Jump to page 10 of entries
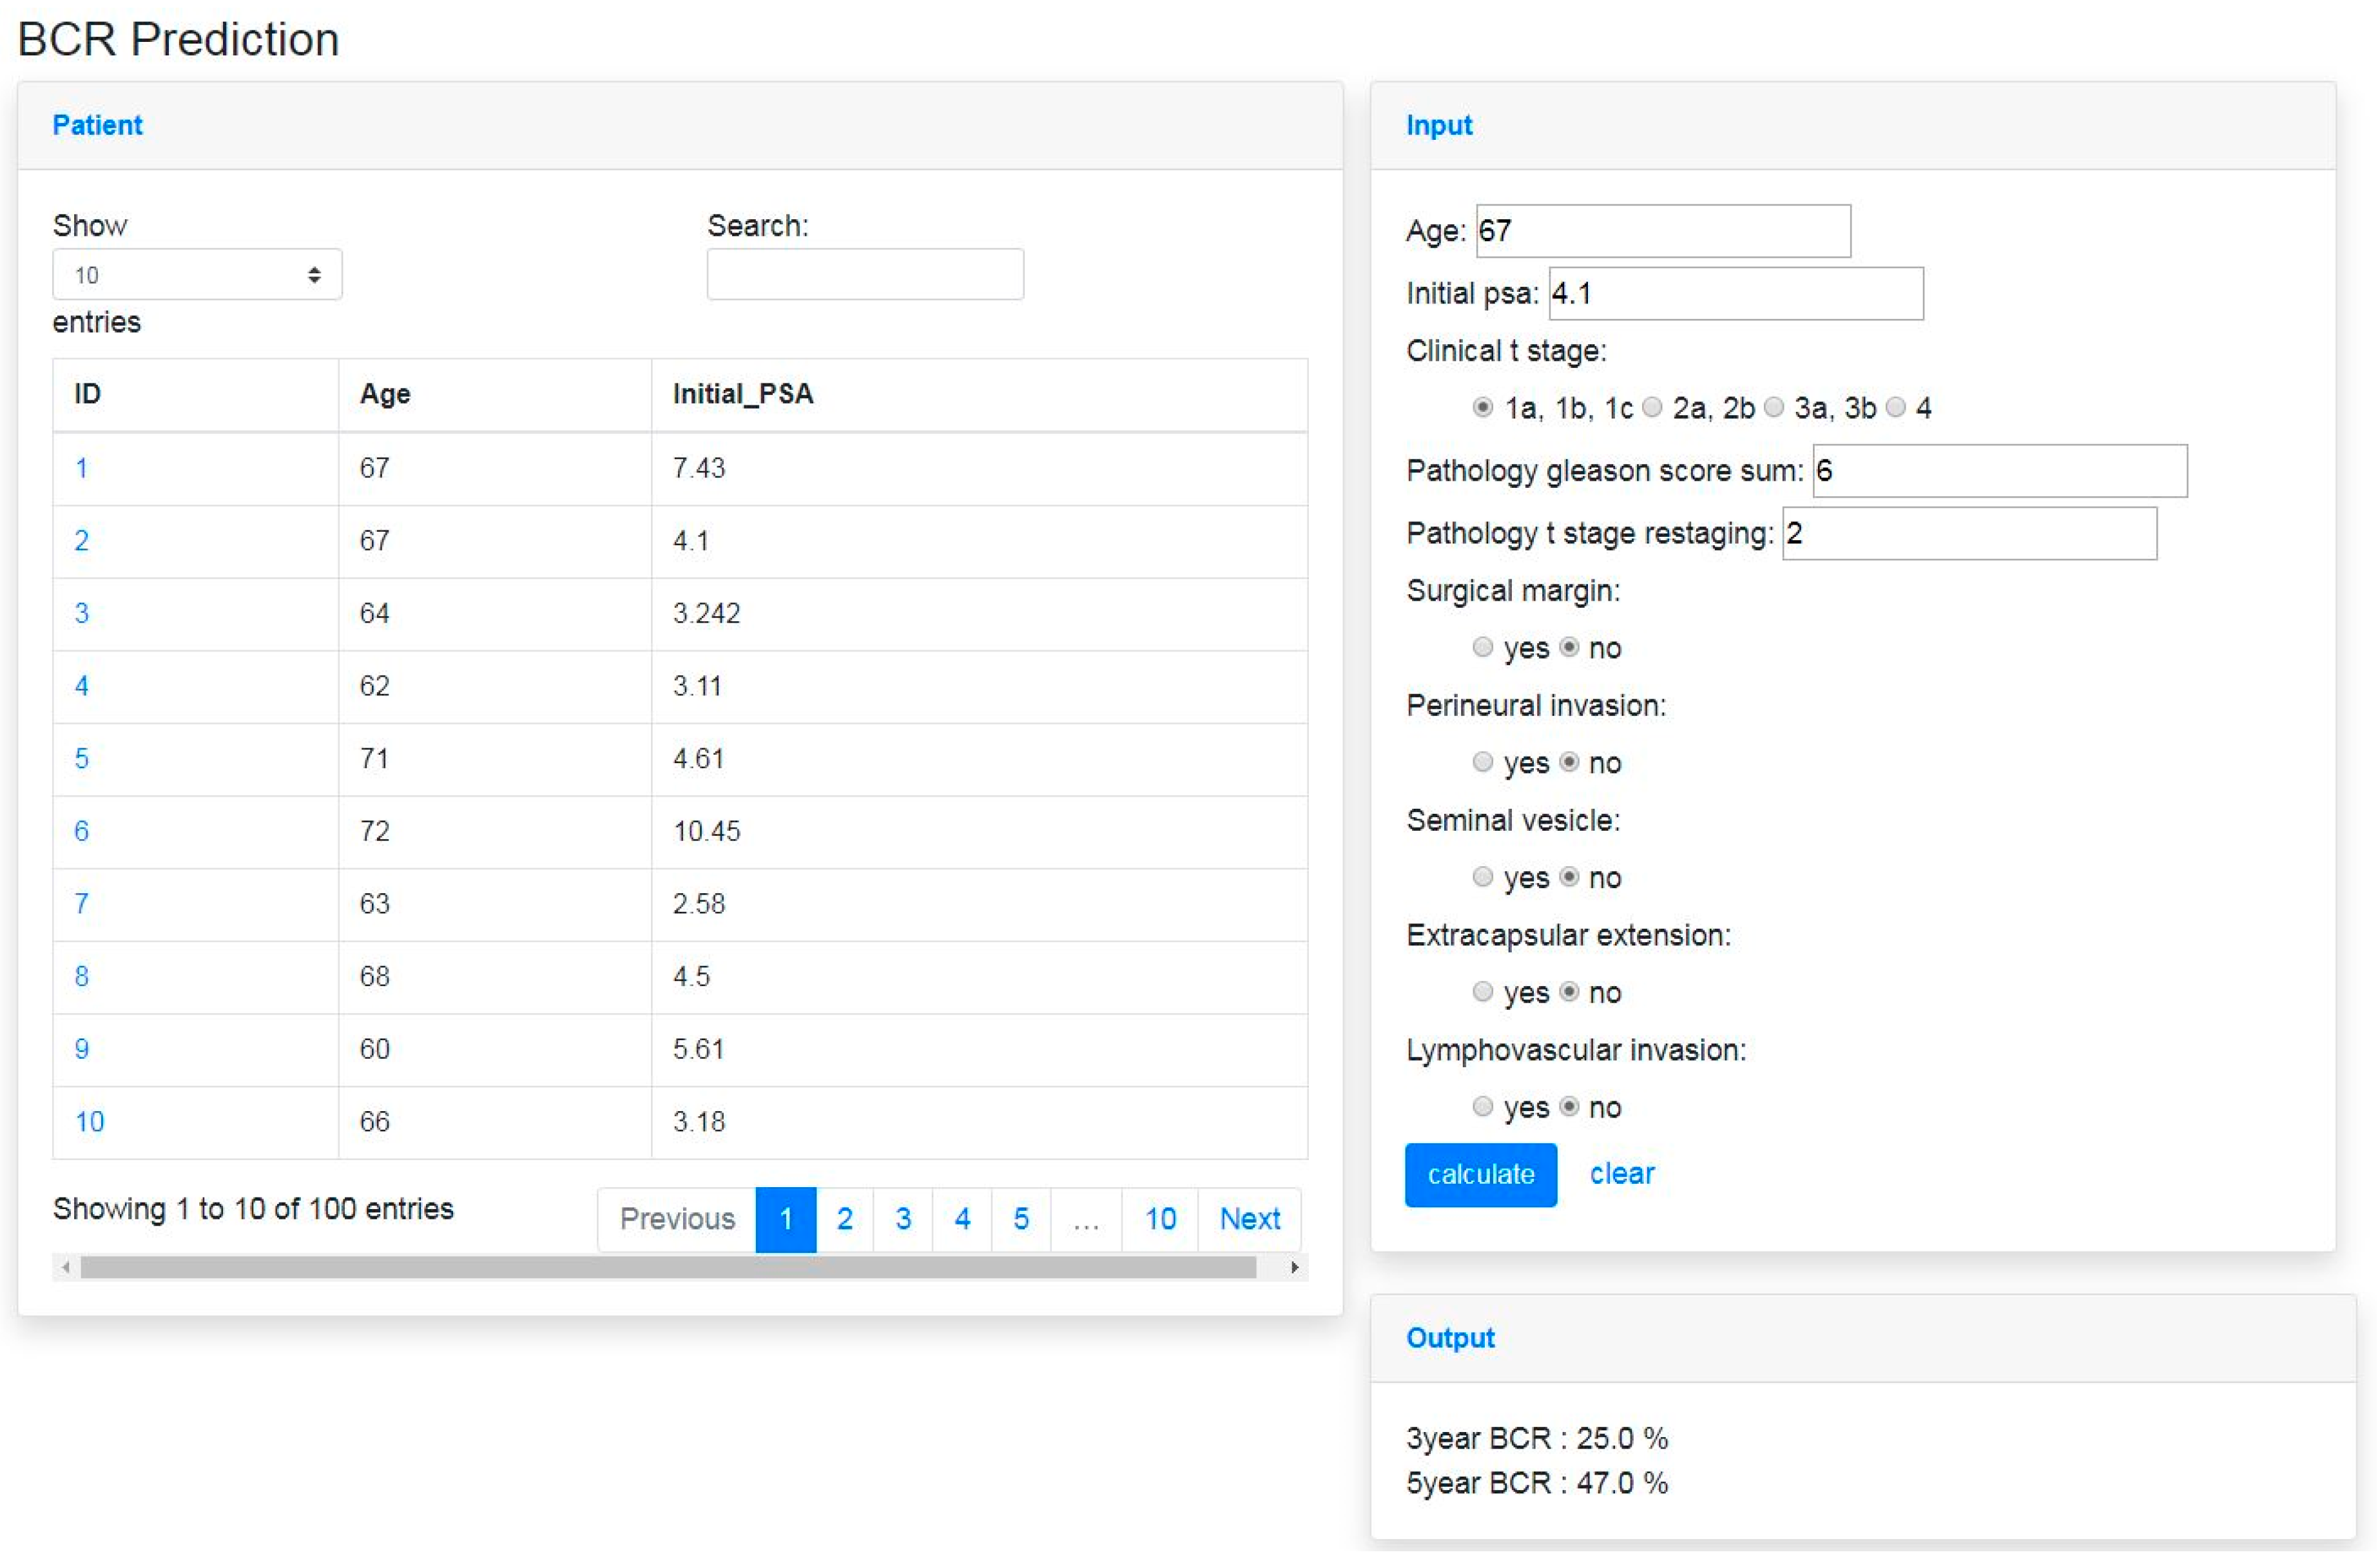Screen dimensions: 2380x1568 1160,1219
